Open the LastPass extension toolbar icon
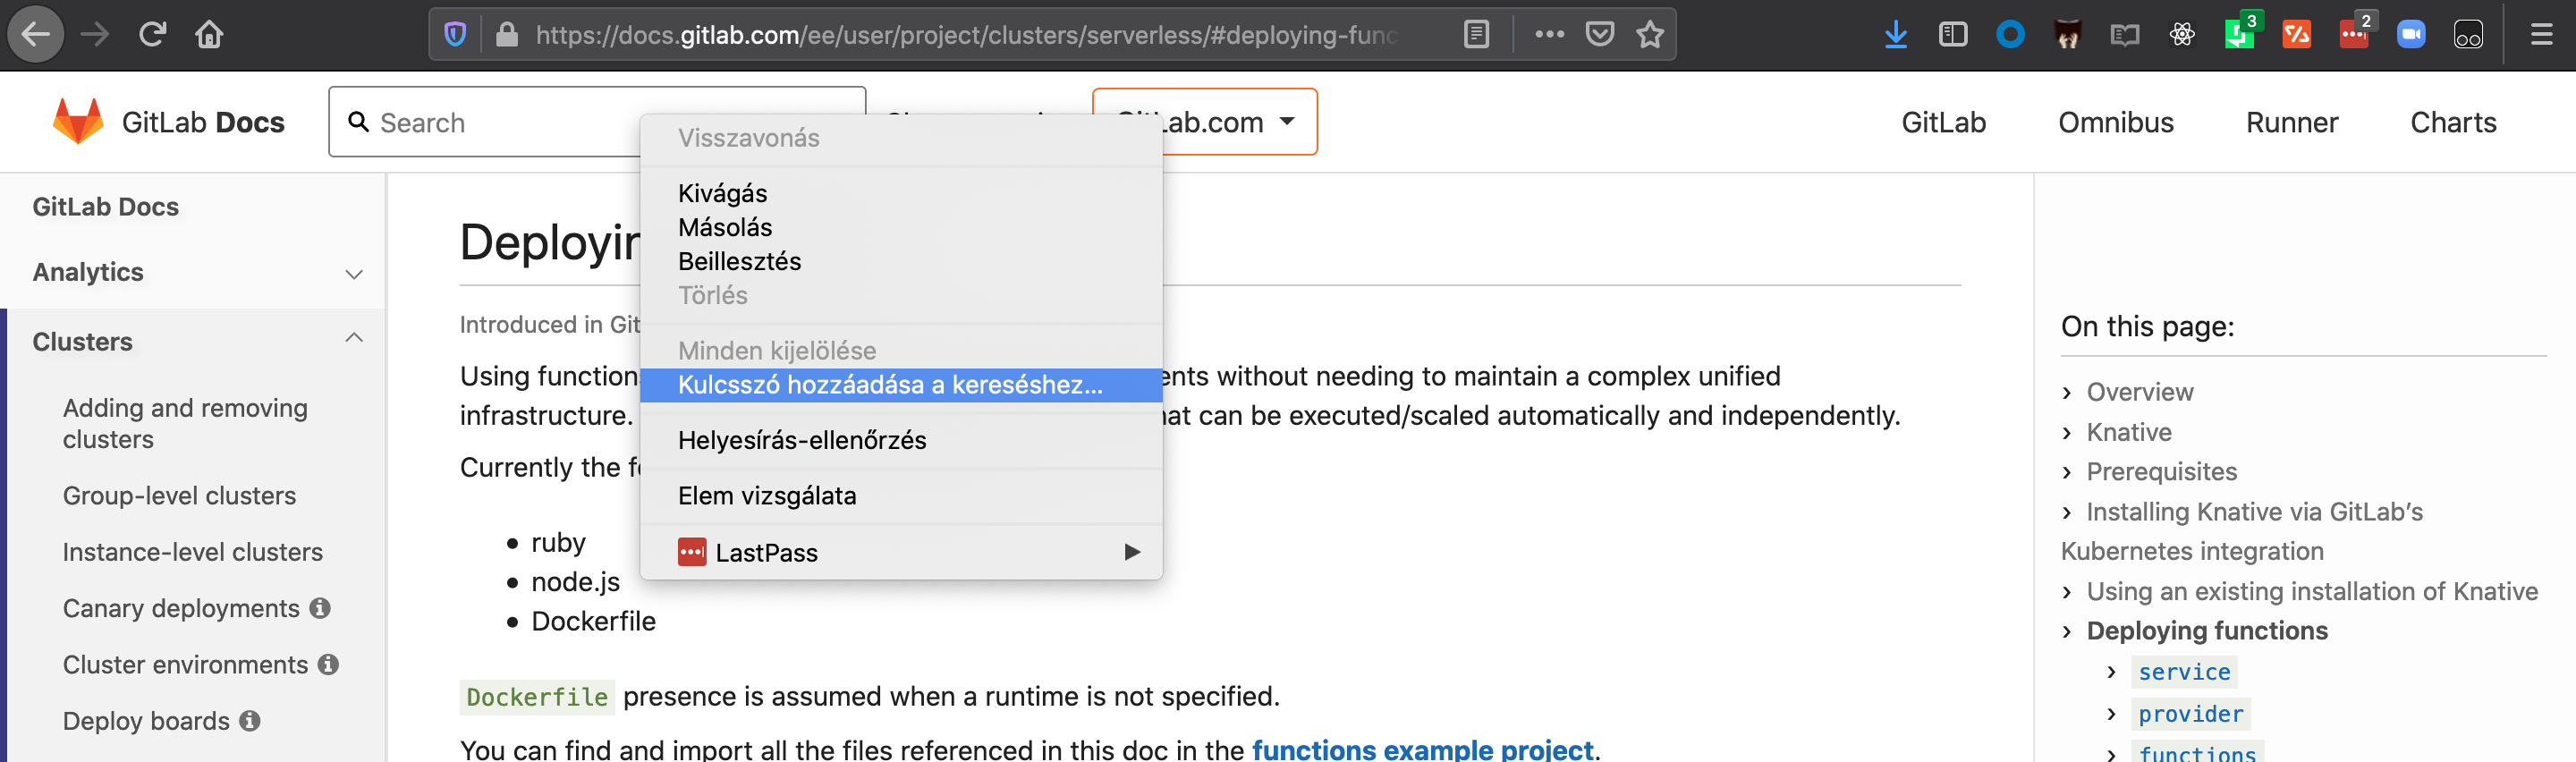 2354,35
